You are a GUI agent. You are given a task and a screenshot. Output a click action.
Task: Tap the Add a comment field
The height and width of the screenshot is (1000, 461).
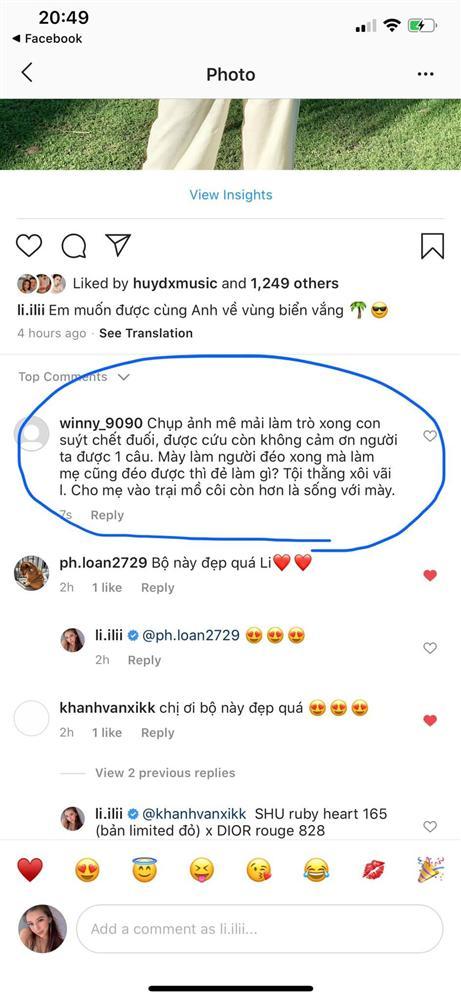tap(260, 929)
